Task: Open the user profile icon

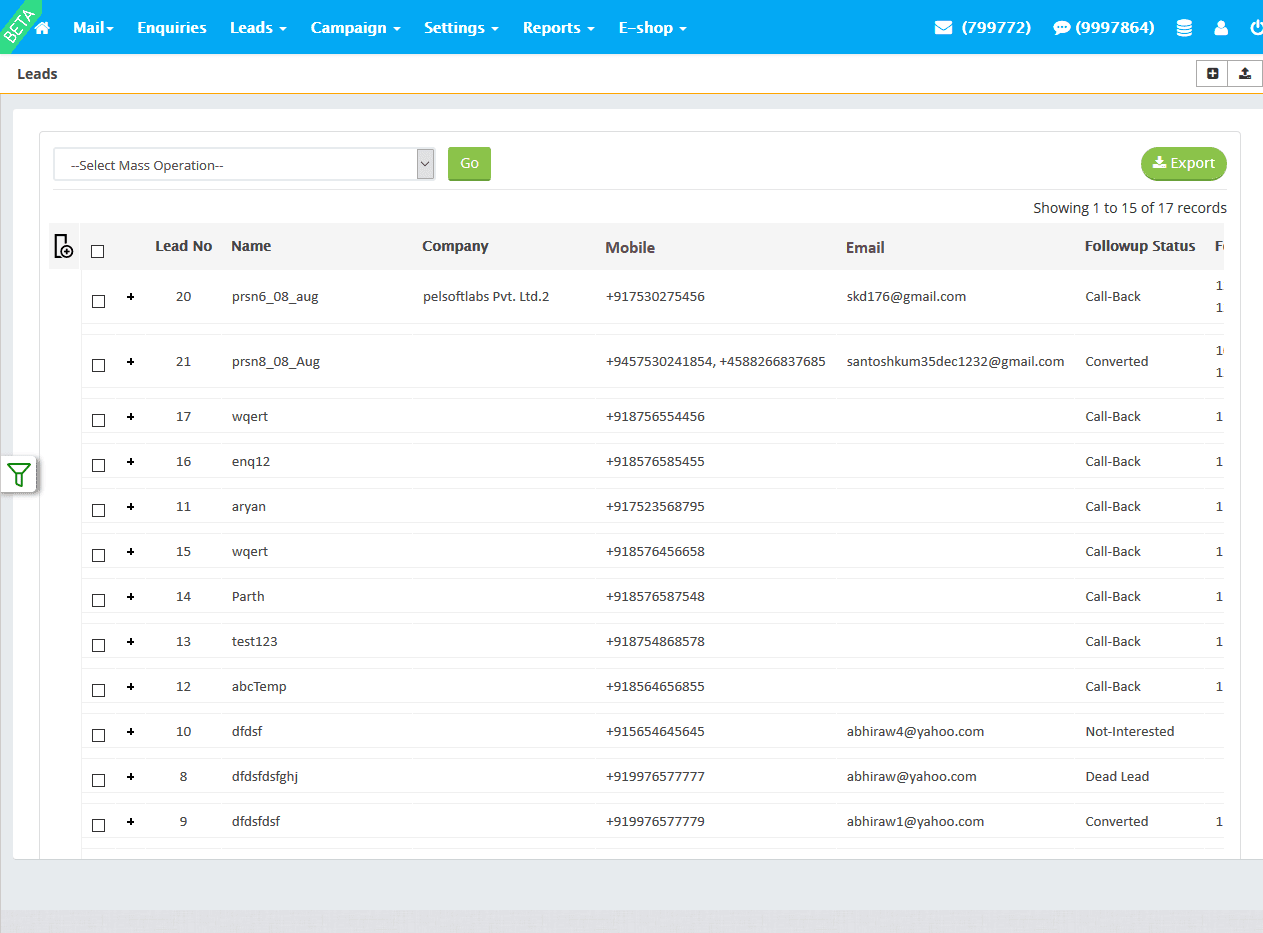Action: click(x=1221, y=28)
